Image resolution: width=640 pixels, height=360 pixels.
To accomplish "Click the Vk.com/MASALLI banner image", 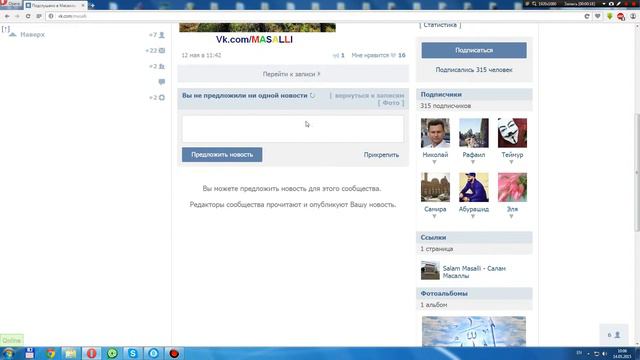I will 257,34.
